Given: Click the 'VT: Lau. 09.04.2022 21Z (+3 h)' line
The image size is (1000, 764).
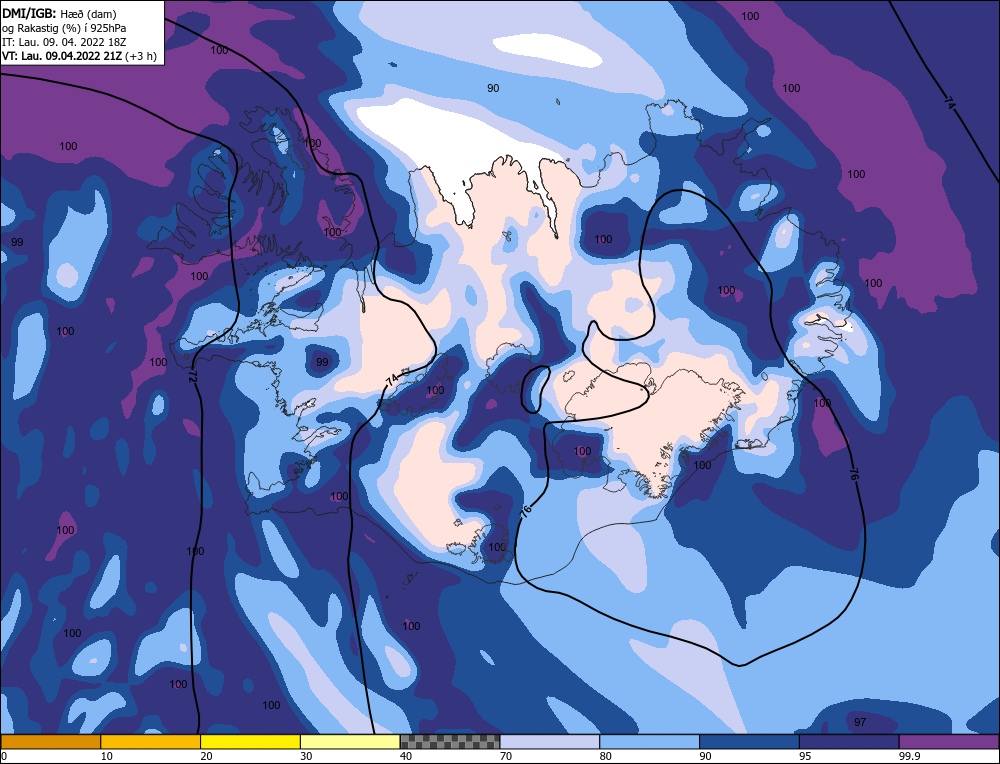Looking at the screenshot, I should point(79,56).
